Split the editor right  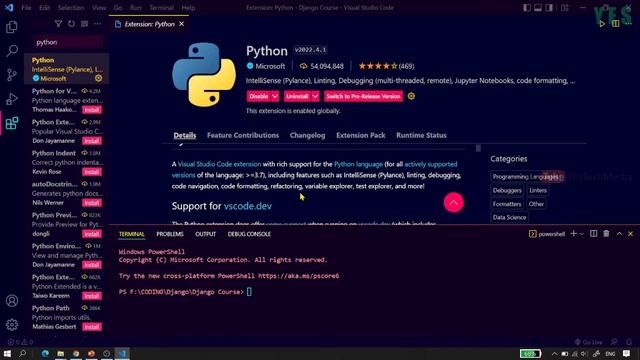click(615, 24)
